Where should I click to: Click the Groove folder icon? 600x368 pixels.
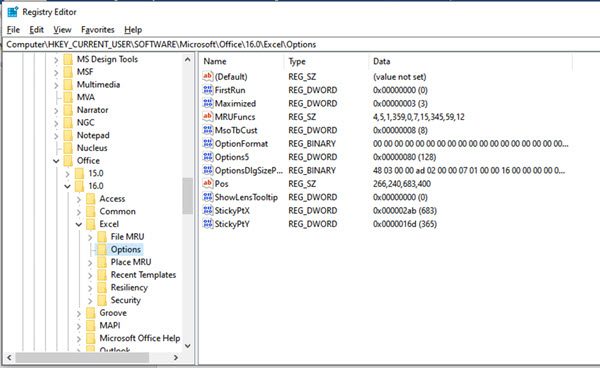[91, 313]
